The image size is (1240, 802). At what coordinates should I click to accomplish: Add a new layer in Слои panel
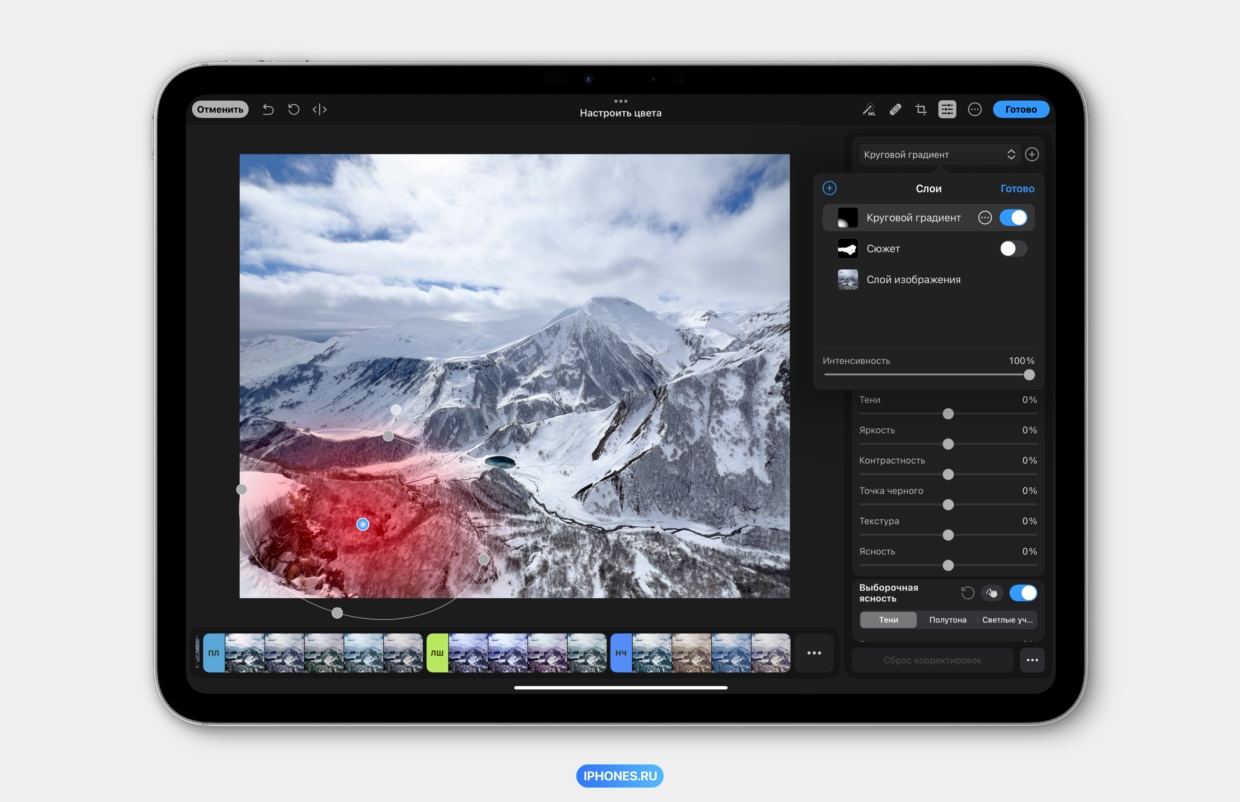[x=829, y=188]
